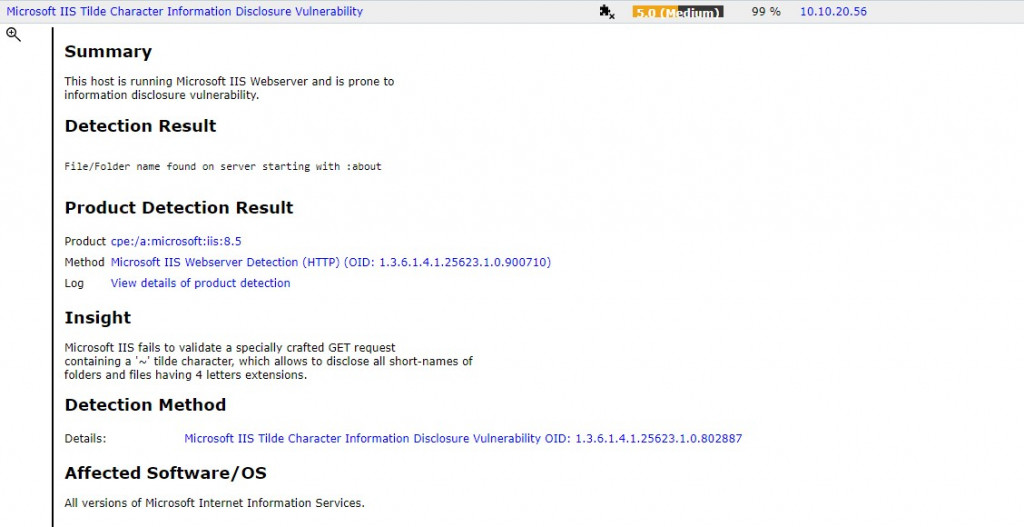The image size is (1024, 527).
Task: Click the Detection Result heading
Action: click(140, 125)
